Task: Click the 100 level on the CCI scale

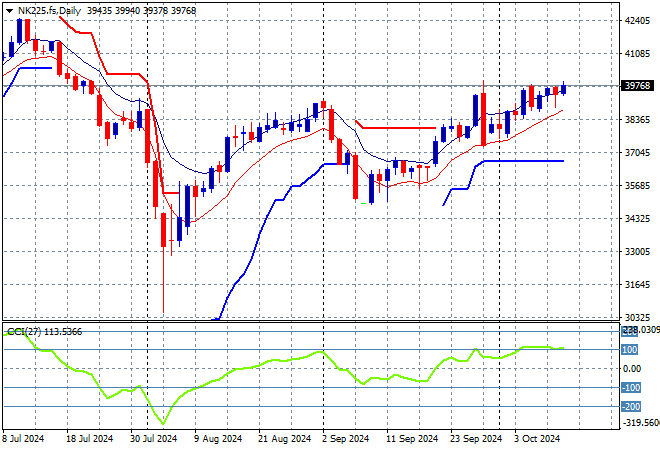Action: (x=630, y=349)
